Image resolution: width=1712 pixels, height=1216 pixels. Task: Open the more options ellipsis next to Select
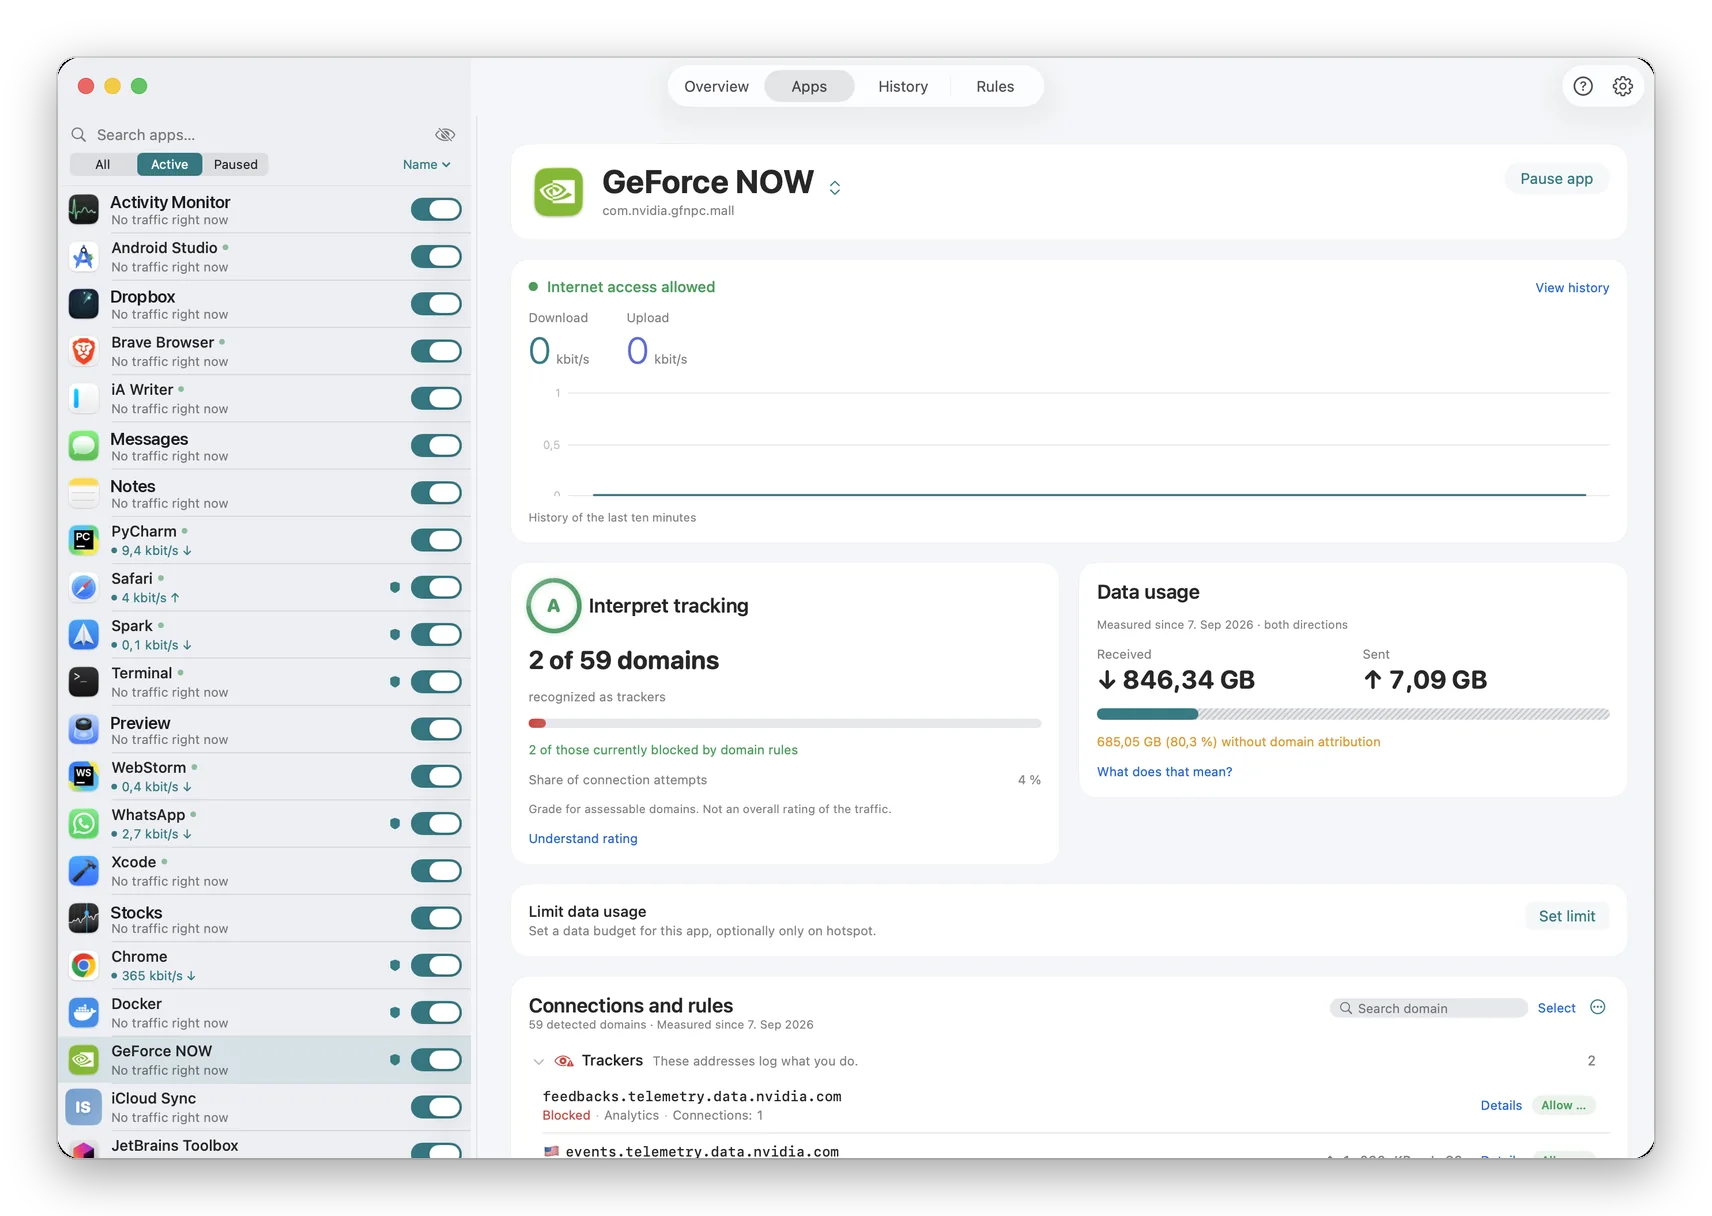click(x=1597, y=1007)
